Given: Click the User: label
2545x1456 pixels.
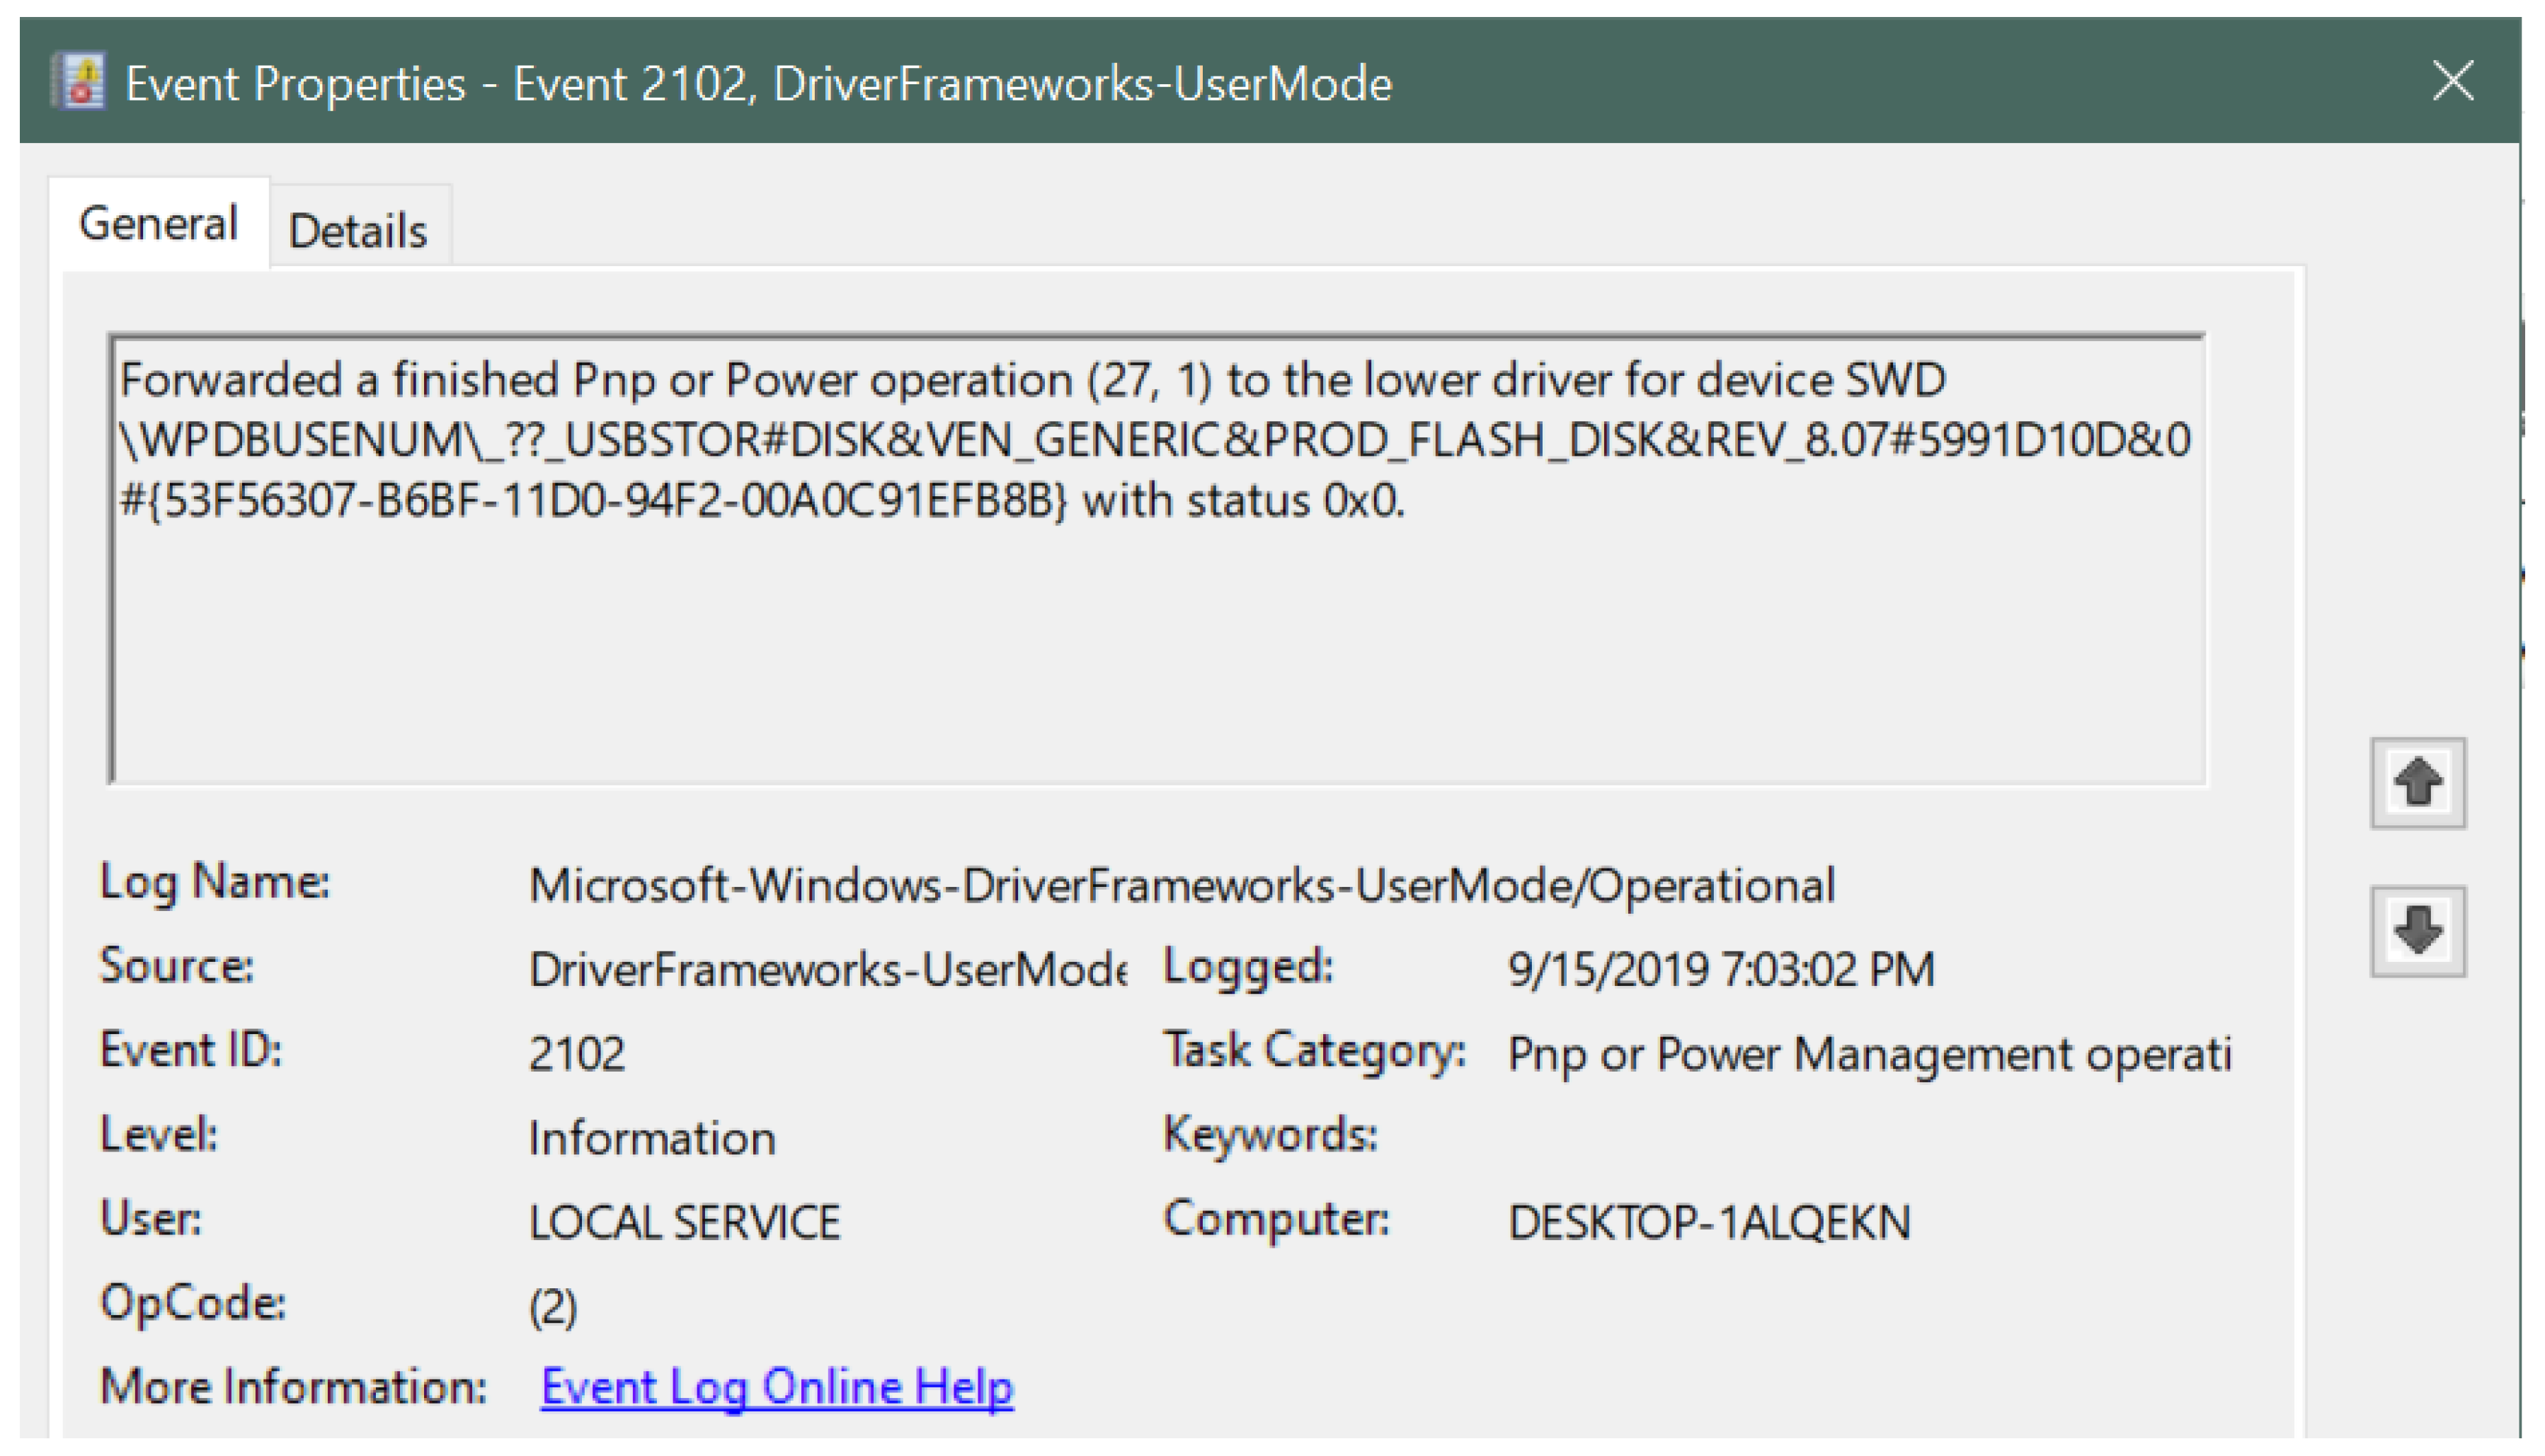Looking at the screenshot, I should (x=151, y=1219).
